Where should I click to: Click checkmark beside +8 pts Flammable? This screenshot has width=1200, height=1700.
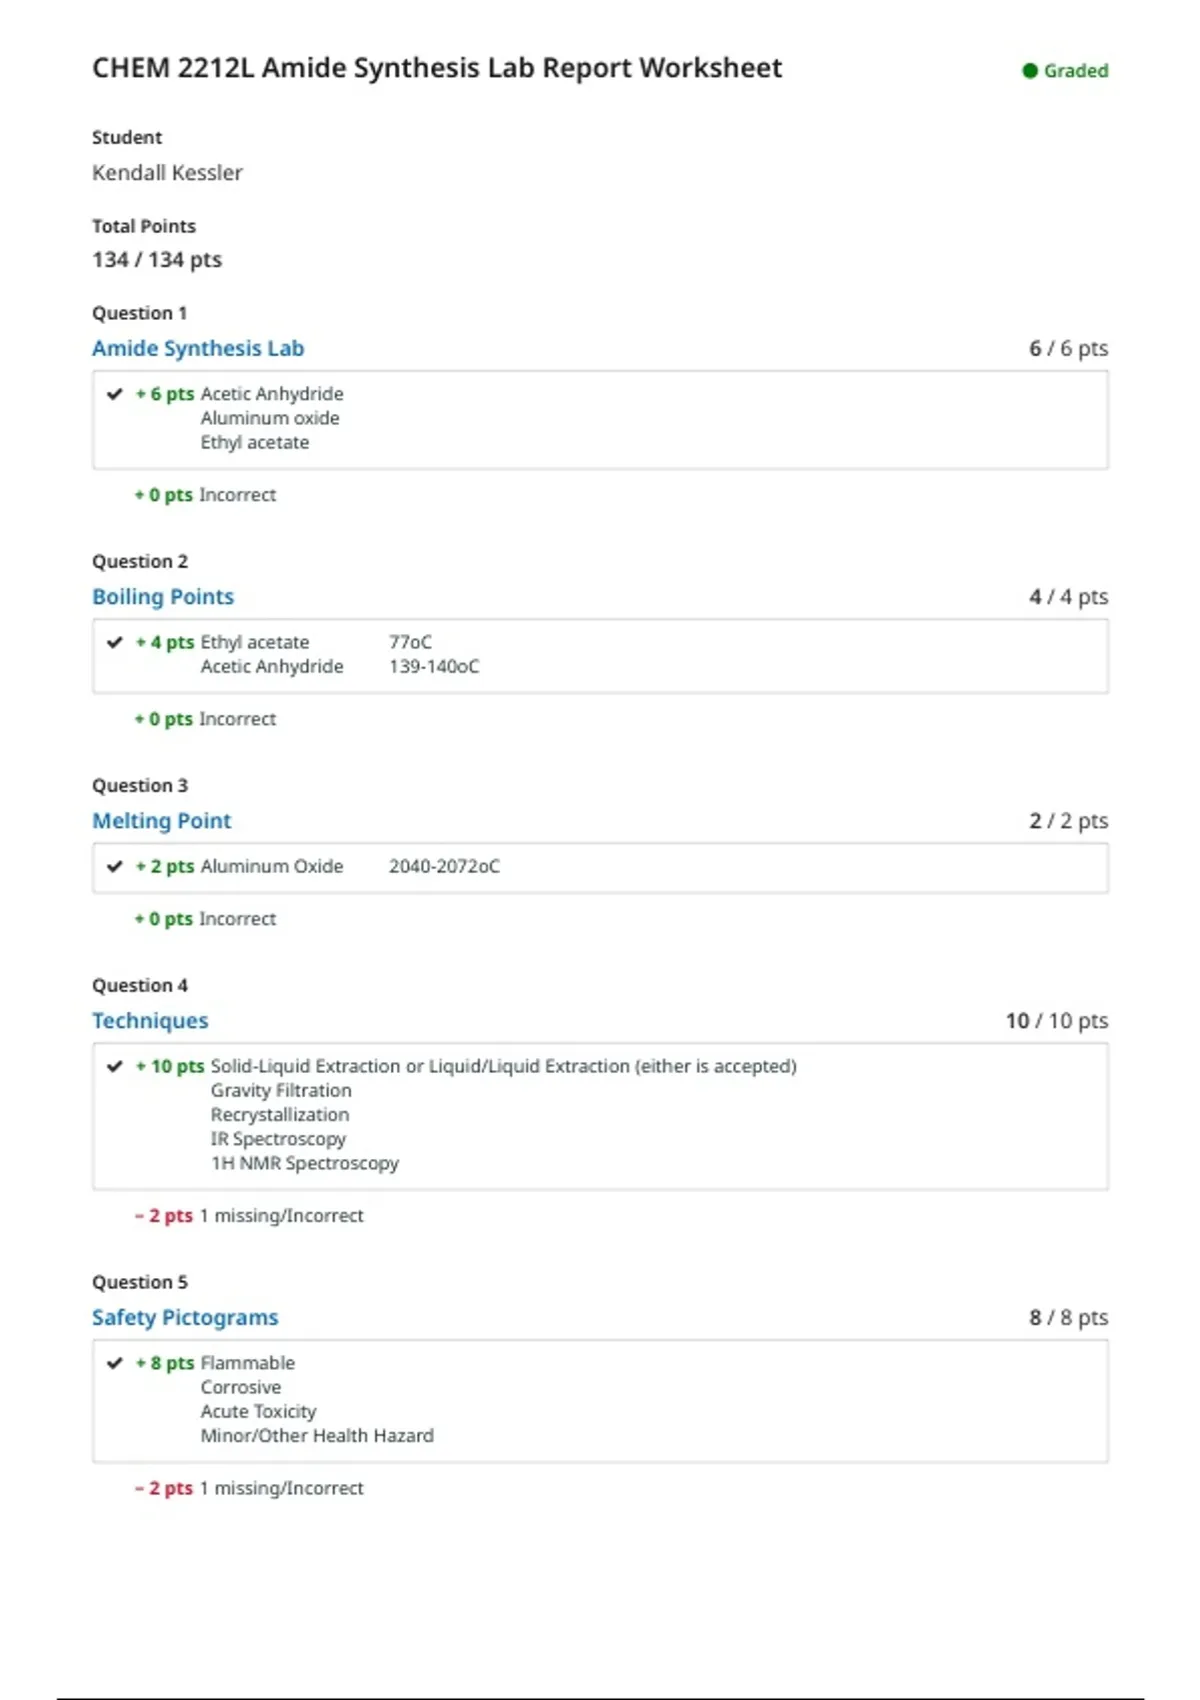(x=115, y=1363)
